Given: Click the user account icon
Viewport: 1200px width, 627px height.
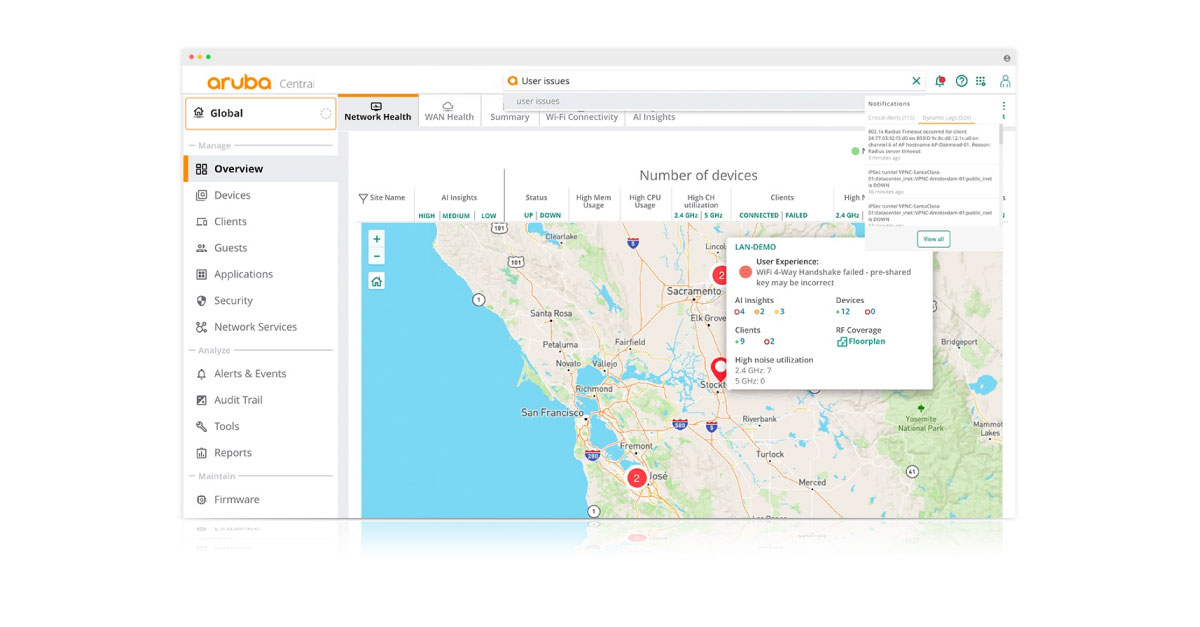Looking at the screenshot, I should [1005, 81].
